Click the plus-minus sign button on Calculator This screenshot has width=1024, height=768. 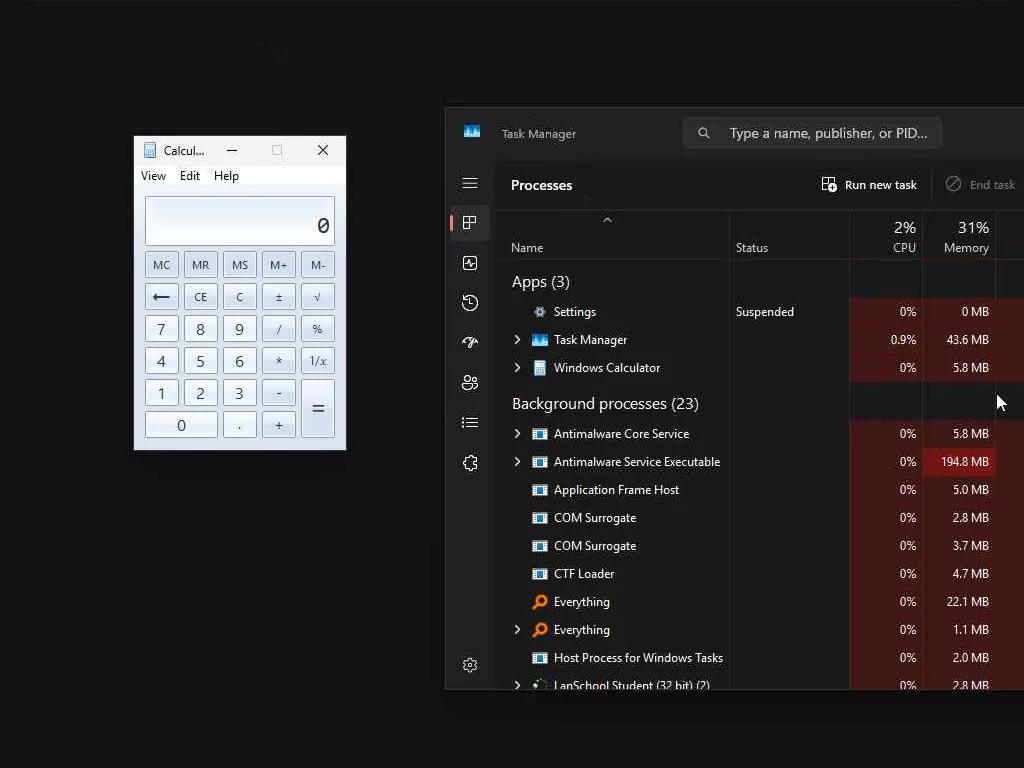click(x=279, y=297)
